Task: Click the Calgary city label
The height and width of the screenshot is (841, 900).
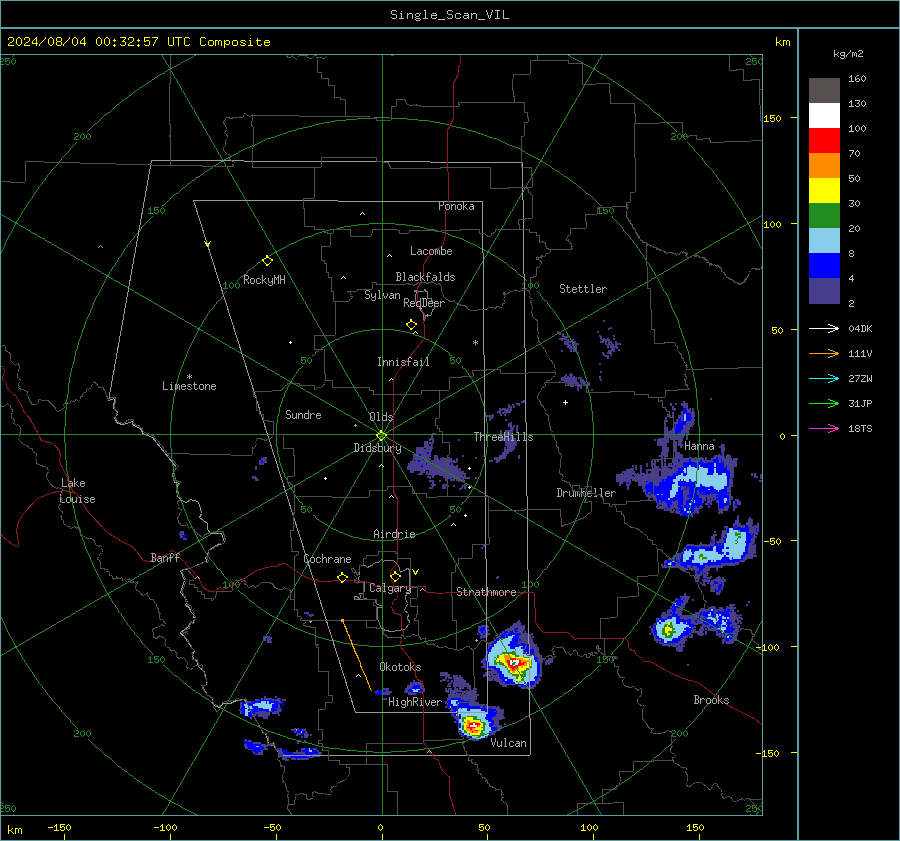Action: coord(390,588)
